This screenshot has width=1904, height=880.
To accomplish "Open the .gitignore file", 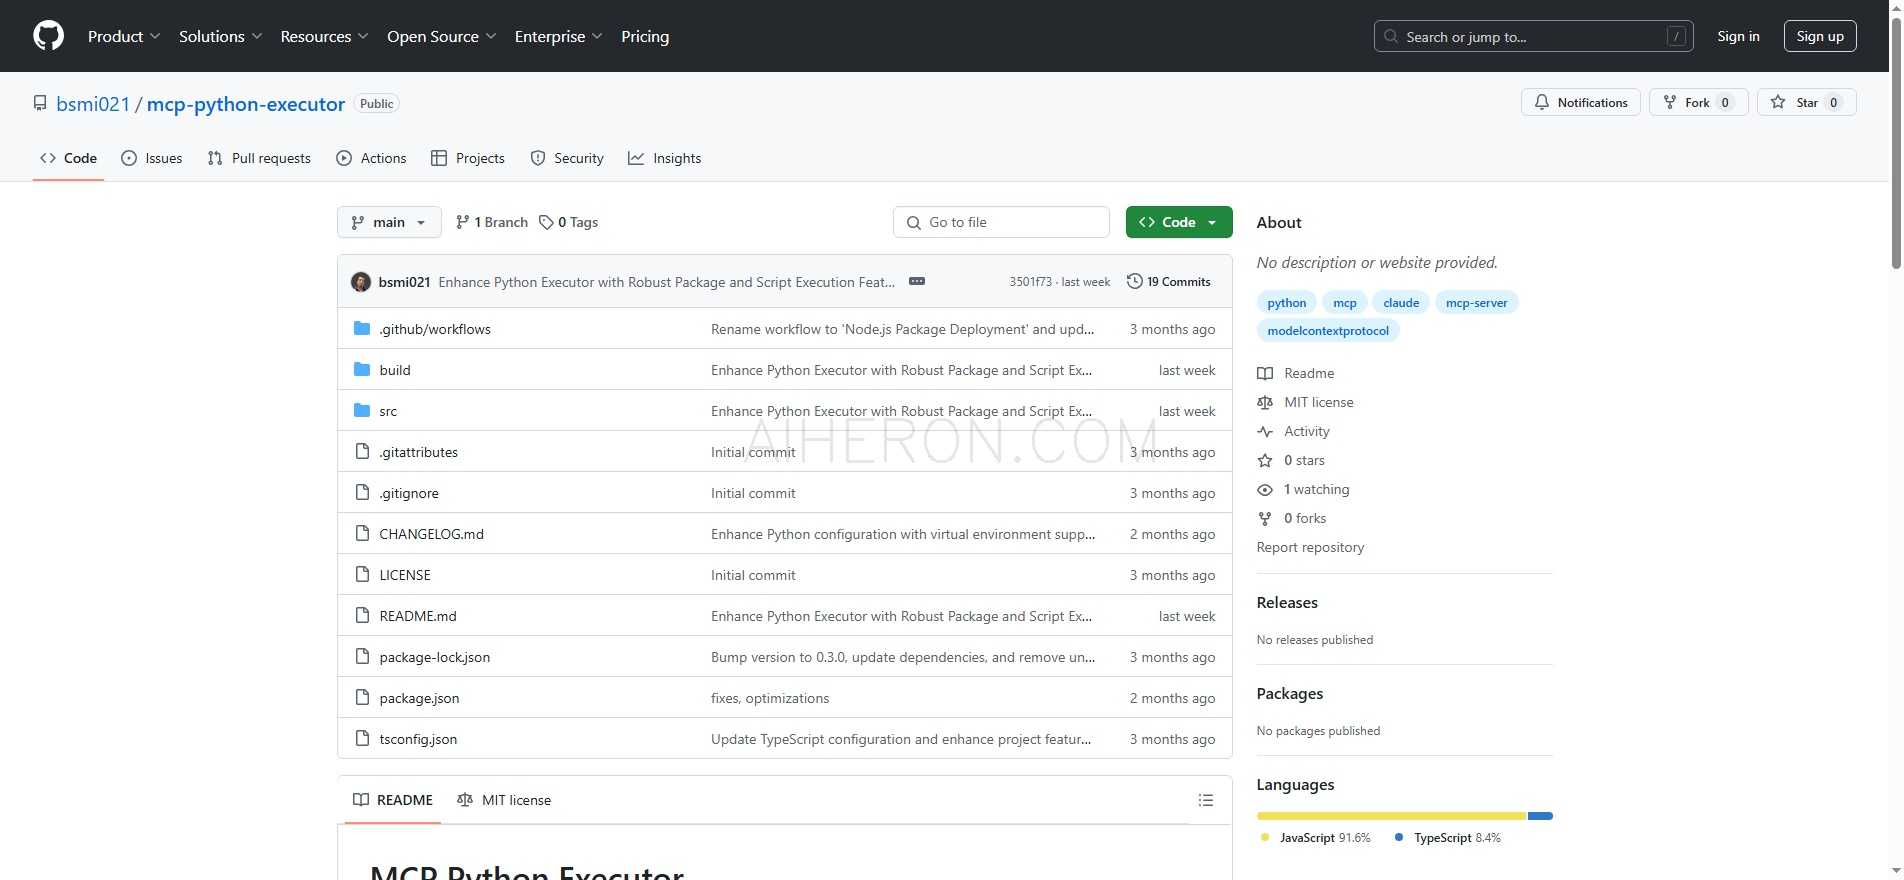I will [409, 493].
